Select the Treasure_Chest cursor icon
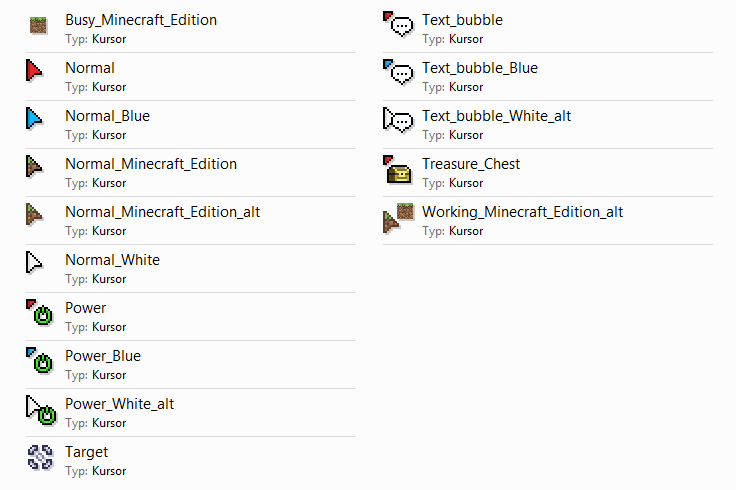 pos(398,169)
